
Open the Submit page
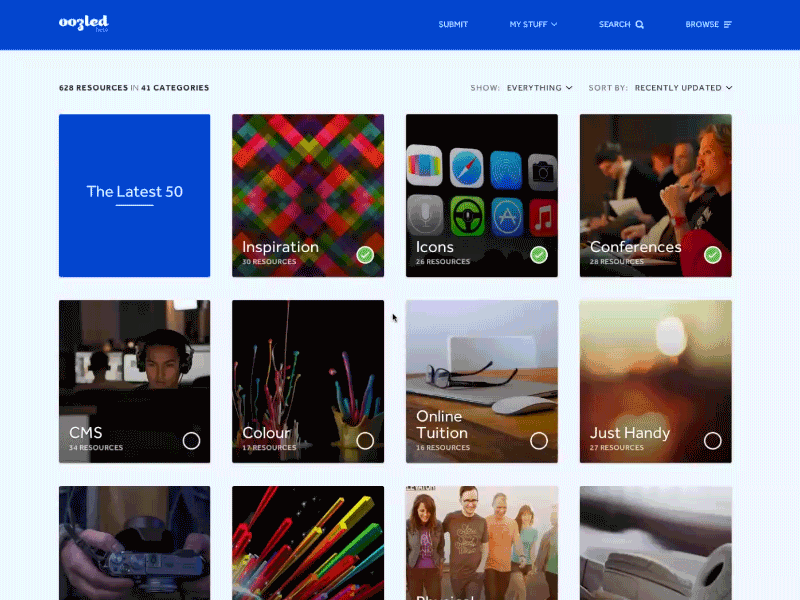coord(453,24)
